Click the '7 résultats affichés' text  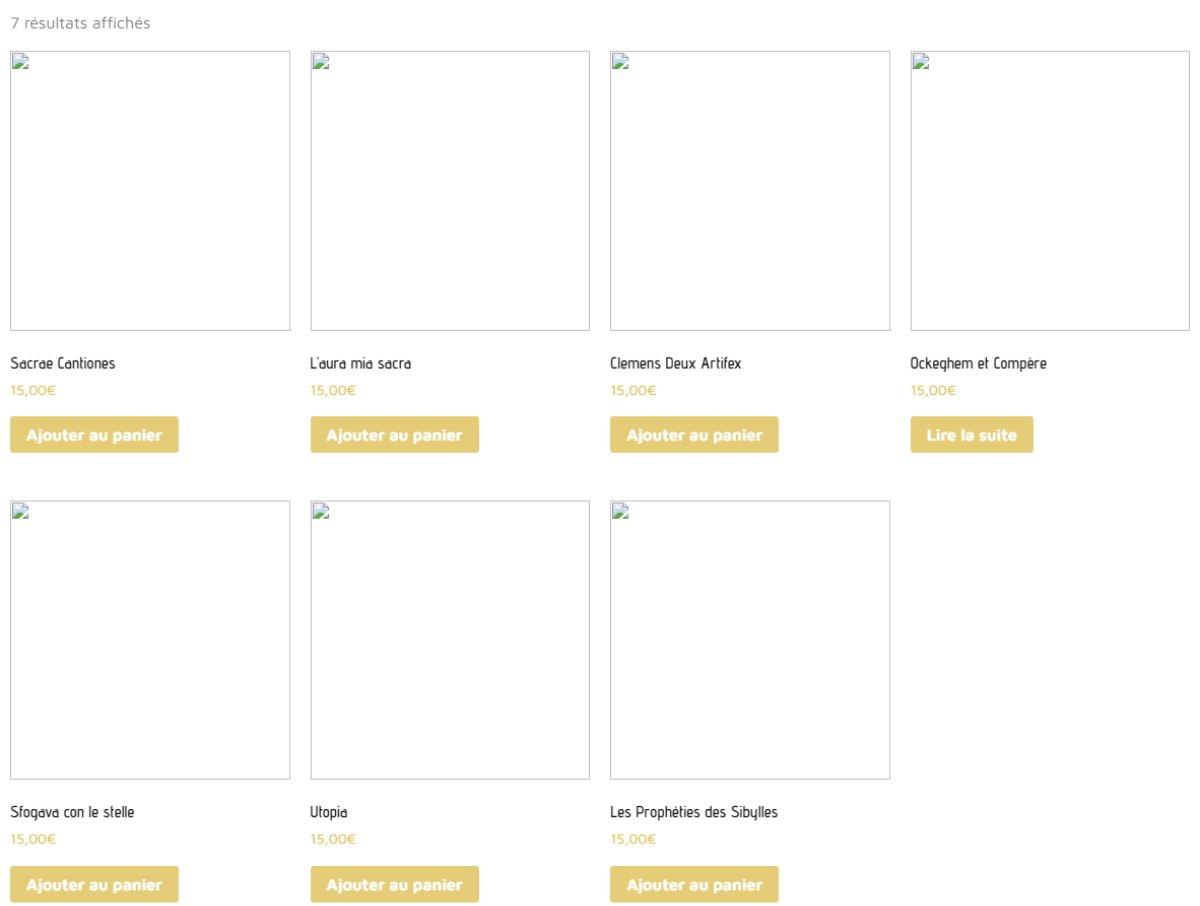80,23
